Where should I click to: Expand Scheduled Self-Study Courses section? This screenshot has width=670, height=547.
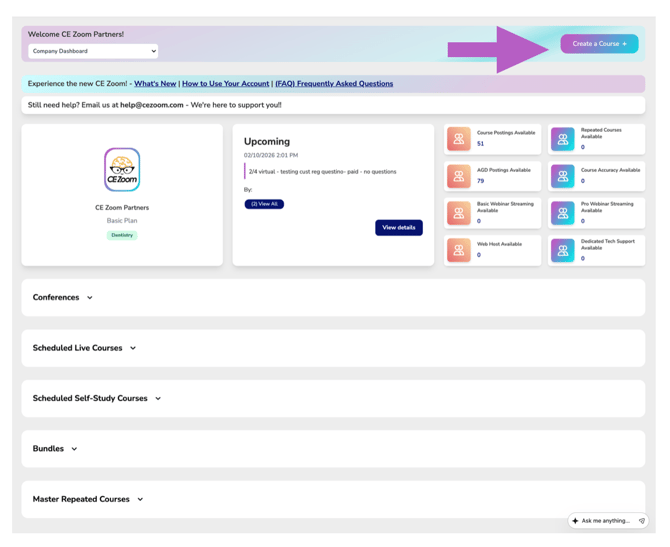(x=97, y=398)
